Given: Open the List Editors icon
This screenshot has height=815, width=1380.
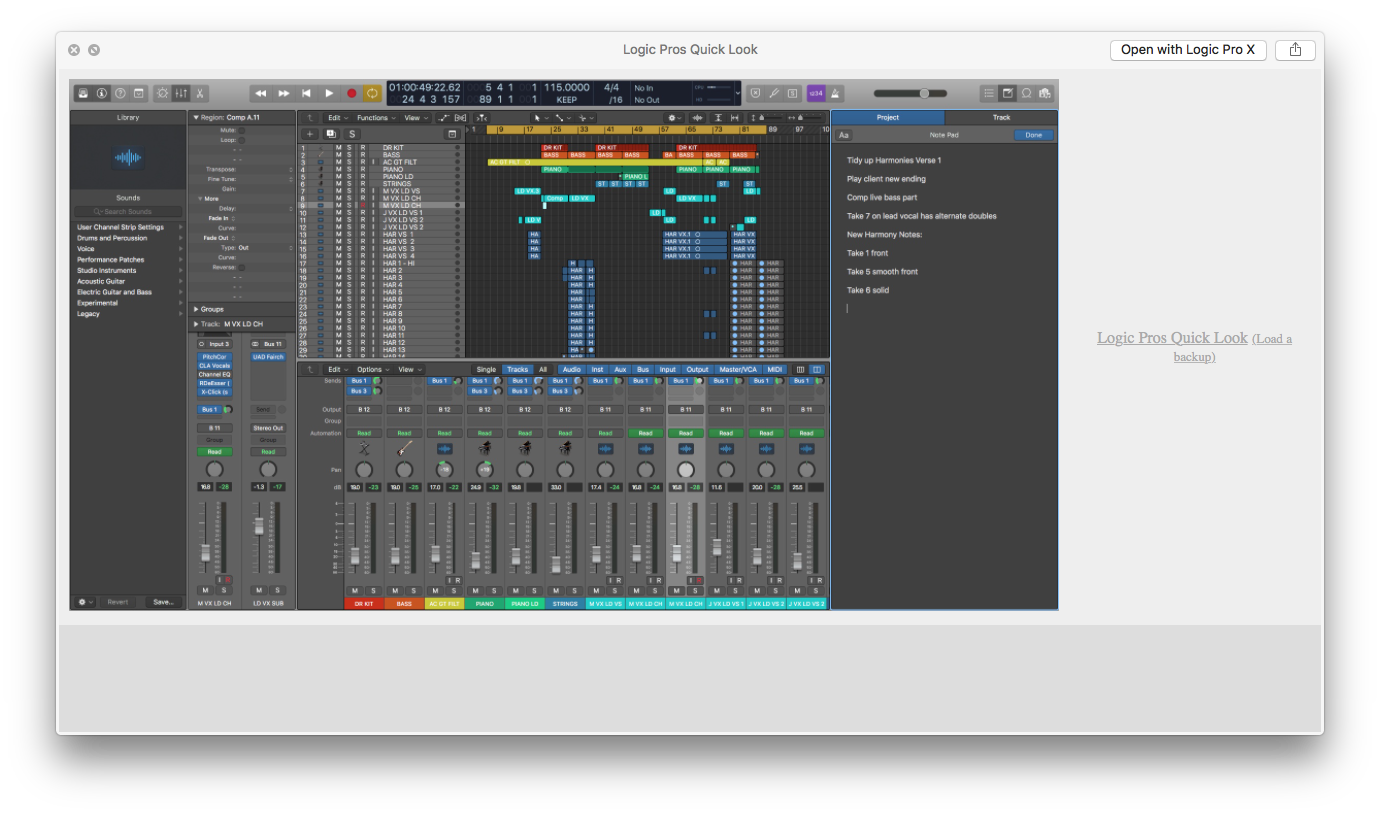Looking at the screenshot, I should point(989,92).
